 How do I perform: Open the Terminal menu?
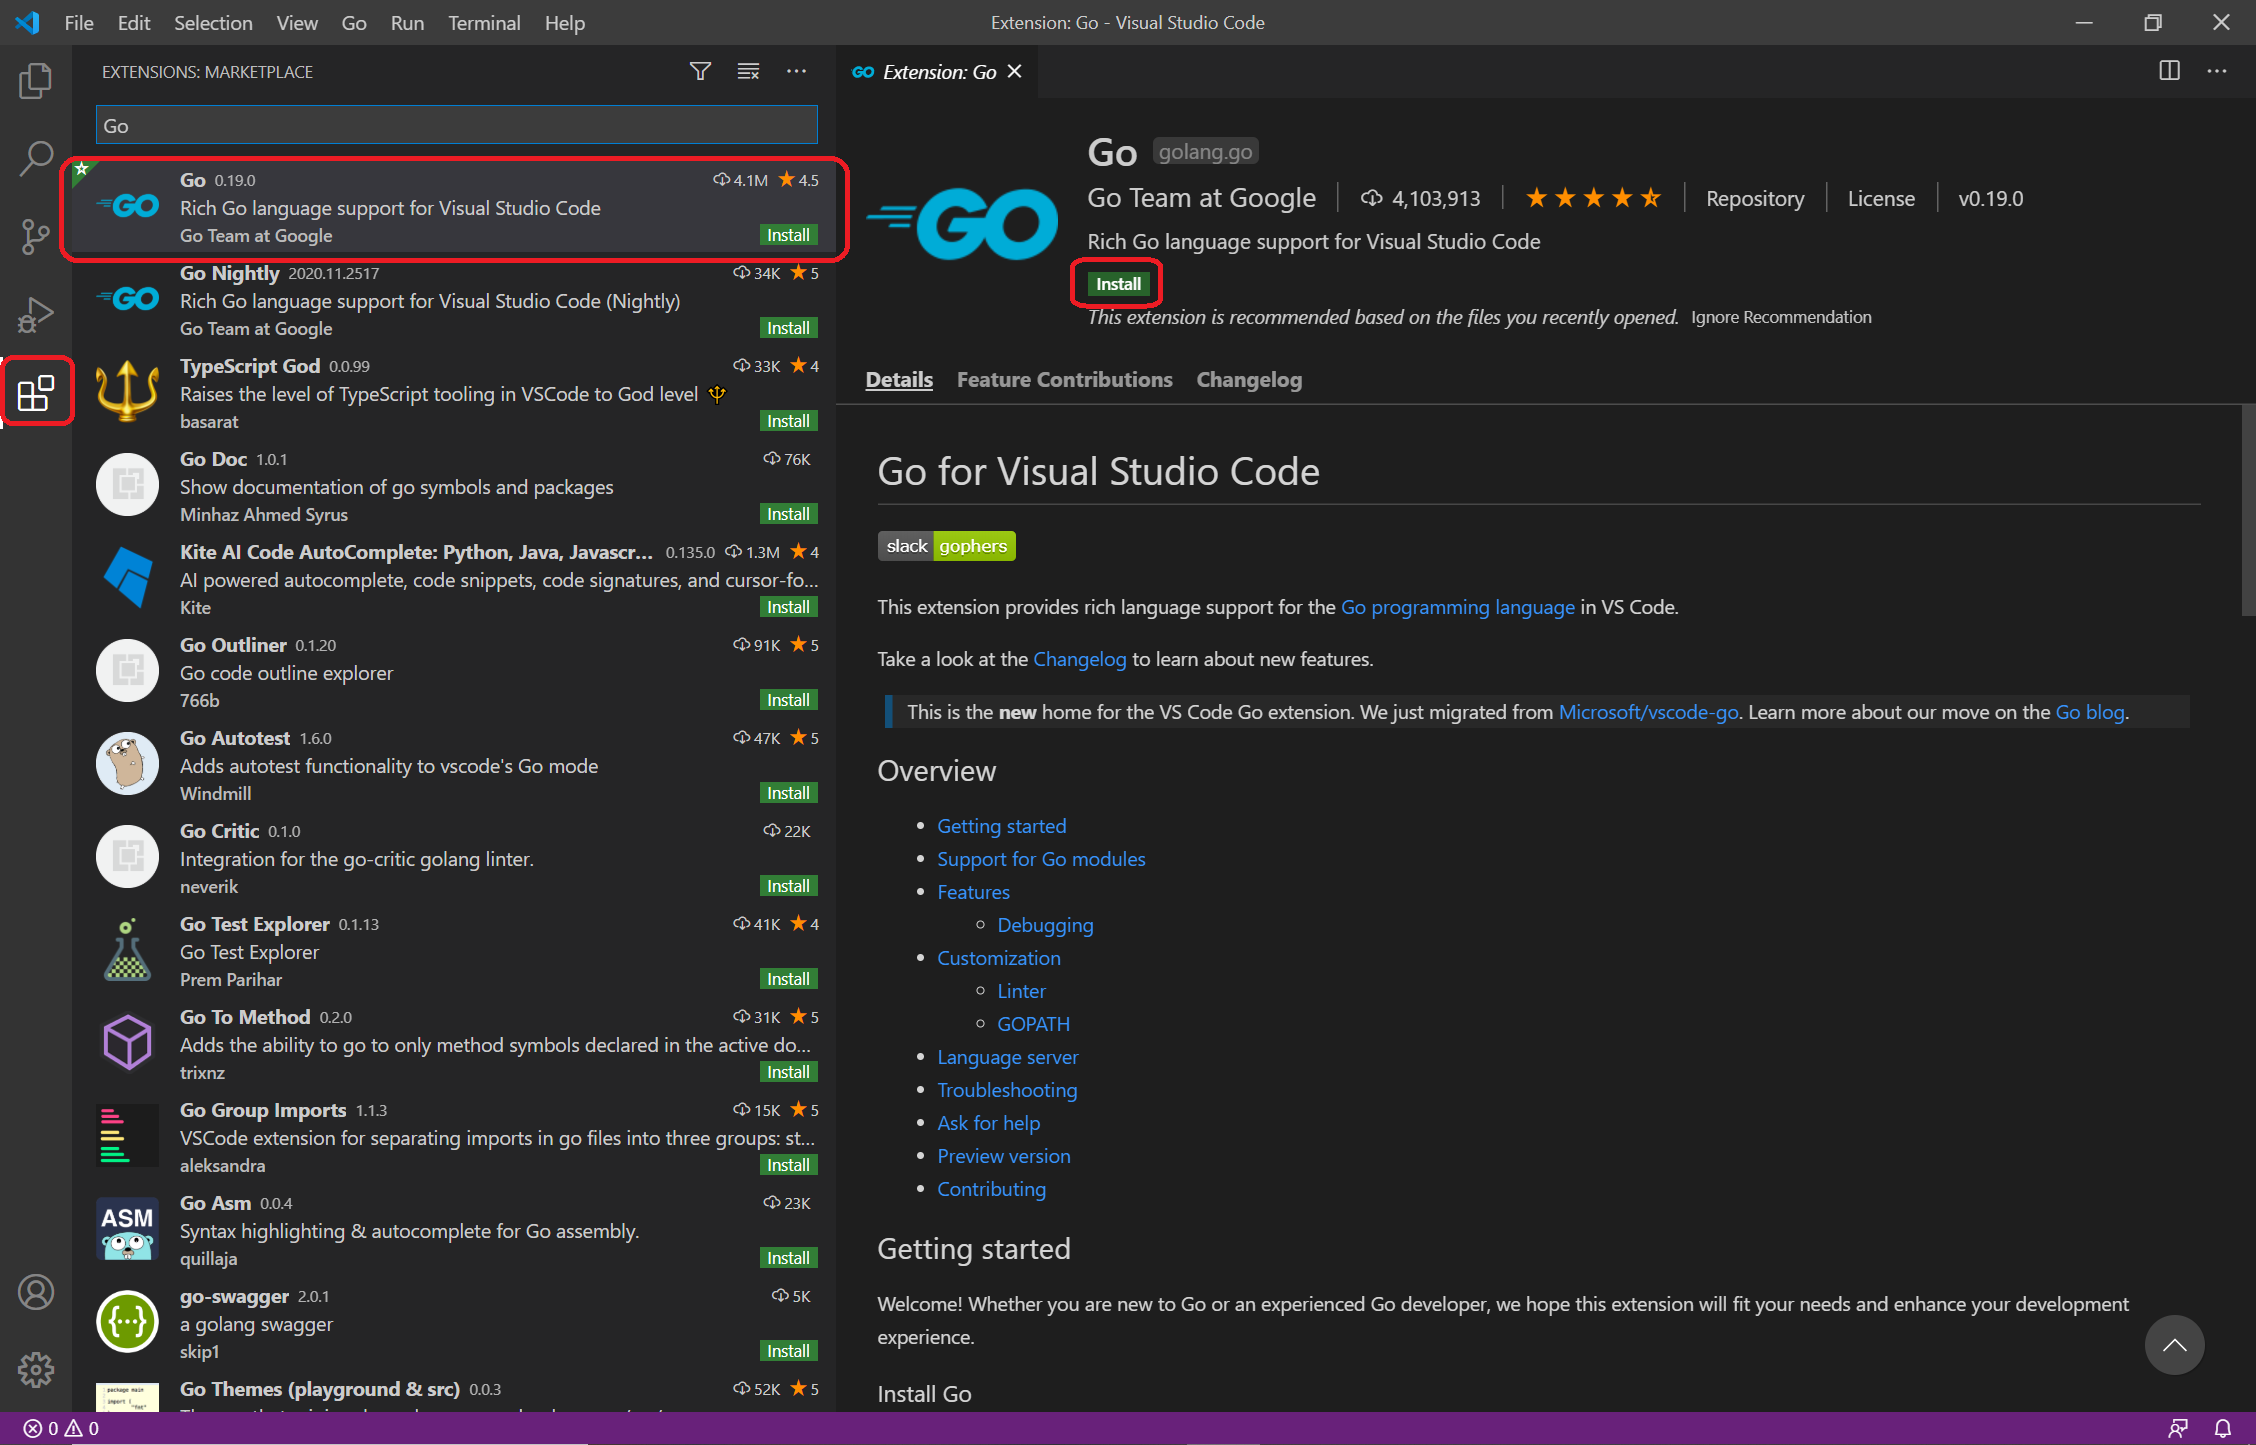coord(484,22)
